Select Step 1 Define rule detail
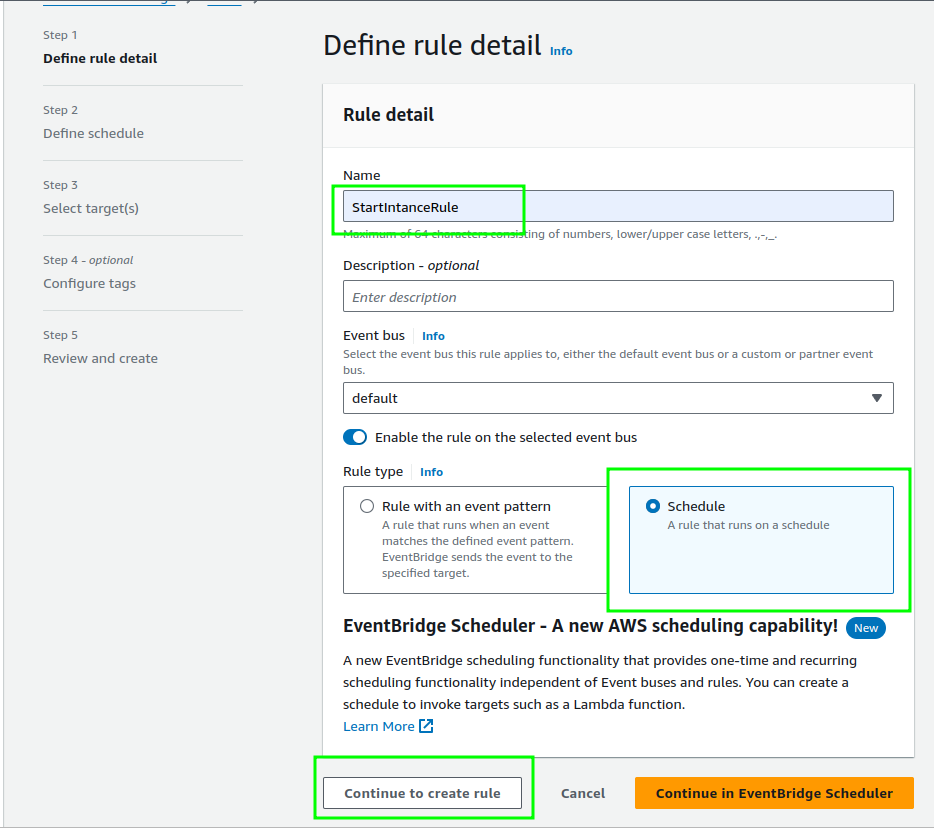 point(100,58)
